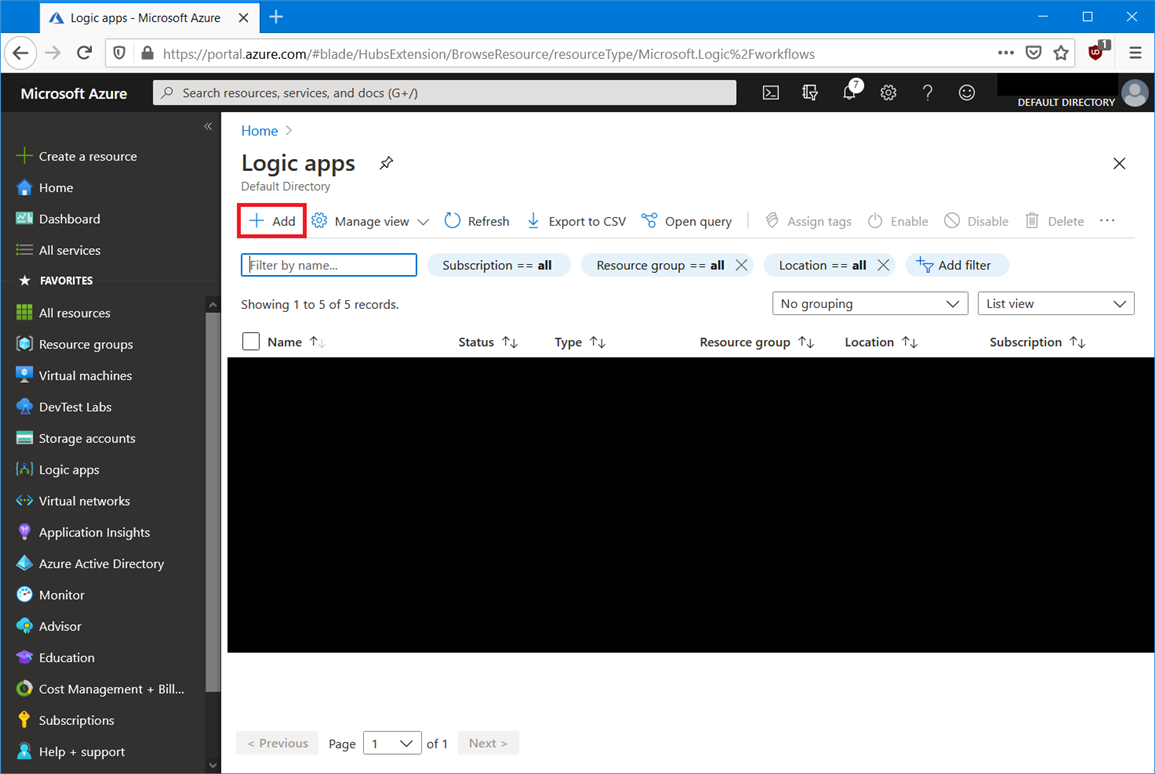Click the Delete command
This screenshot has width=1155, height=774.
click(x=1054, y=221)
